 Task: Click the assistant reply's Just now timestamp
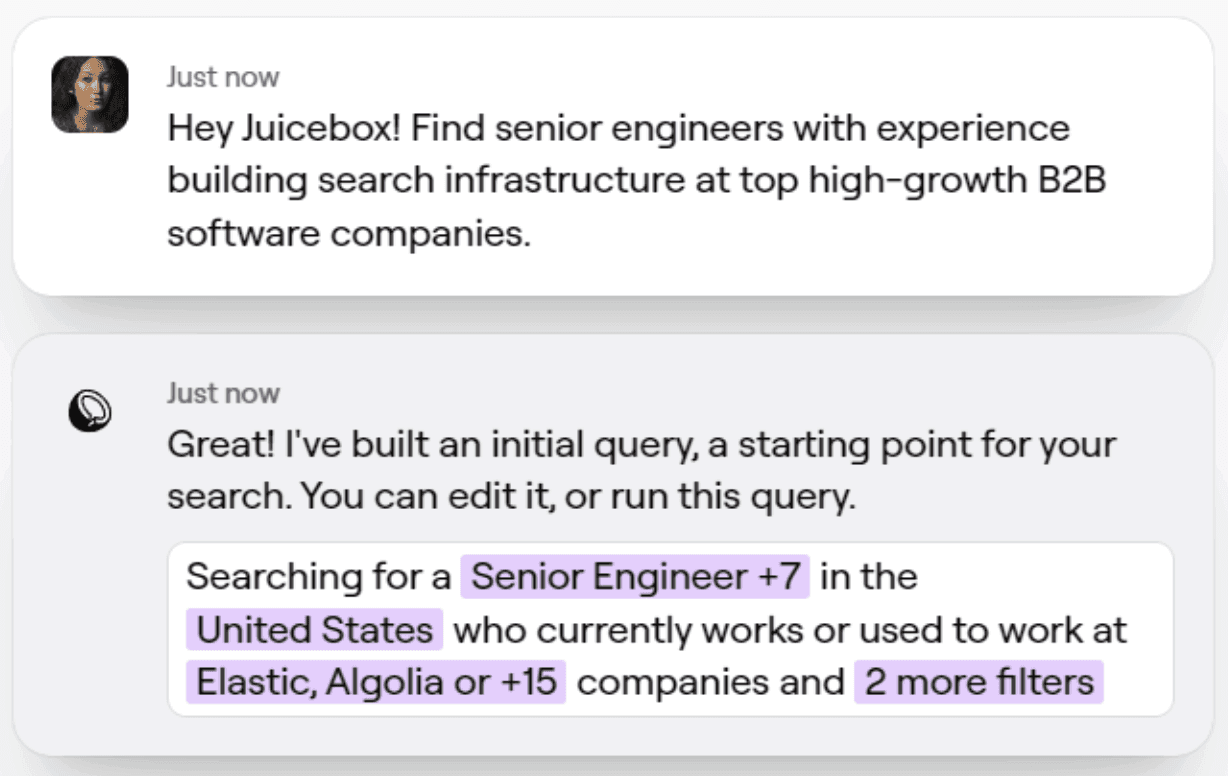223,392
